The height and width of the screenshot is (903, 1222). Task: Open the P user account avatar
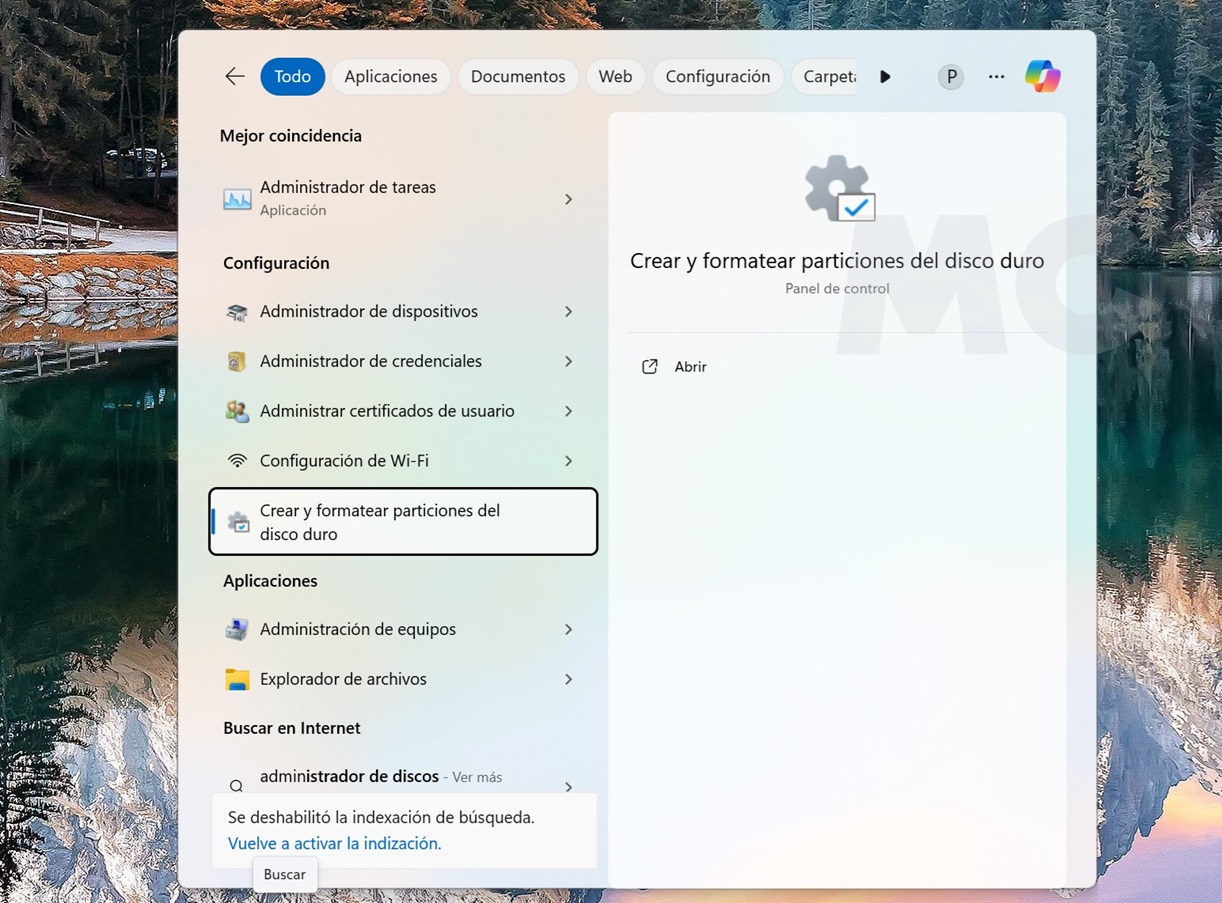951,77
